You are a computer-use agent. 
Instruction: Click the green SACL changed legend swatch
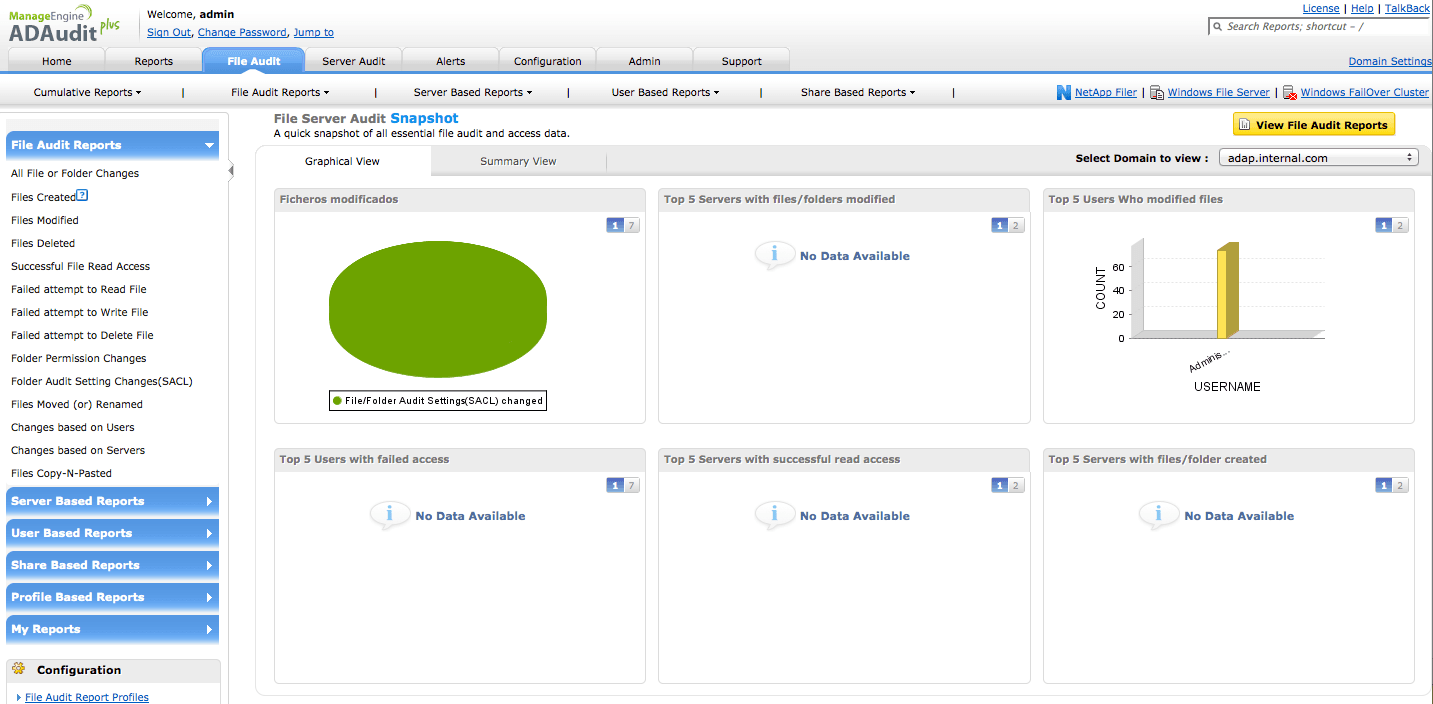coord(338,401)
